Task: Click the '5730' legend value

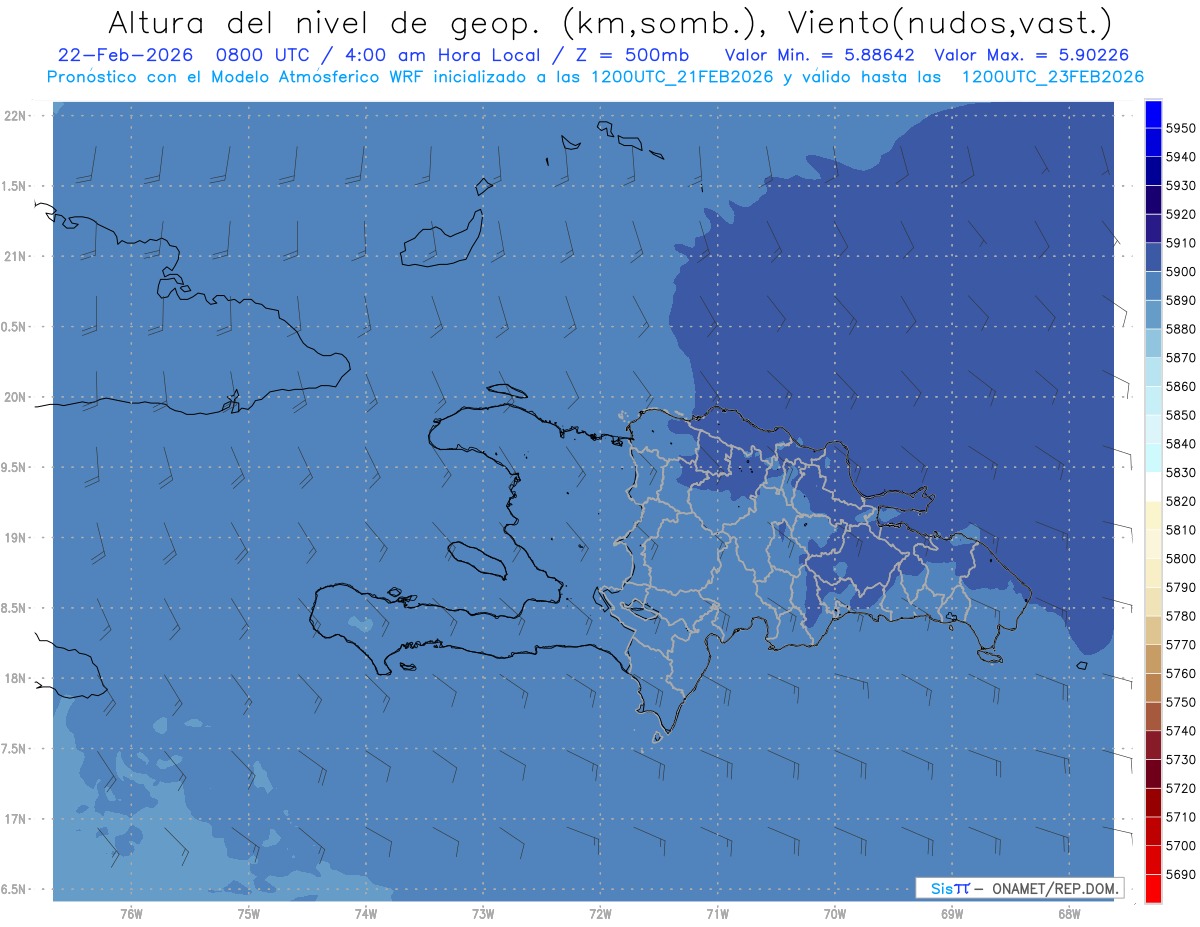Action: tap(1180, 759)
